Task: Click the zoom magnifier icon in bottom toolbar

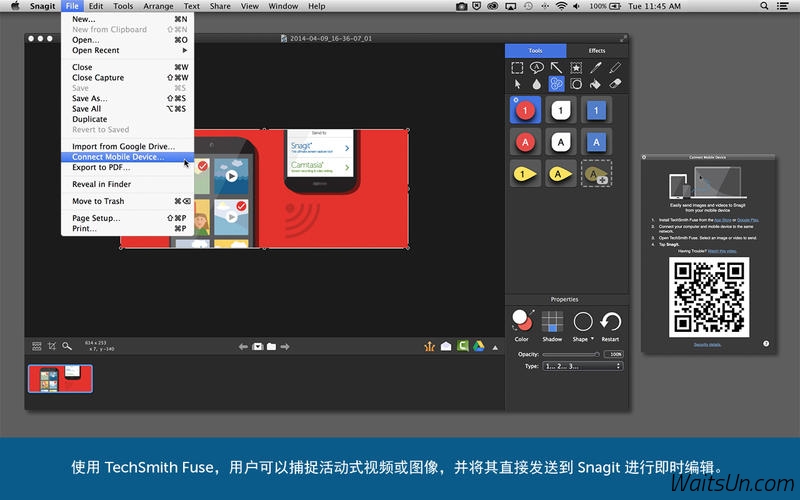Action: 67,346
